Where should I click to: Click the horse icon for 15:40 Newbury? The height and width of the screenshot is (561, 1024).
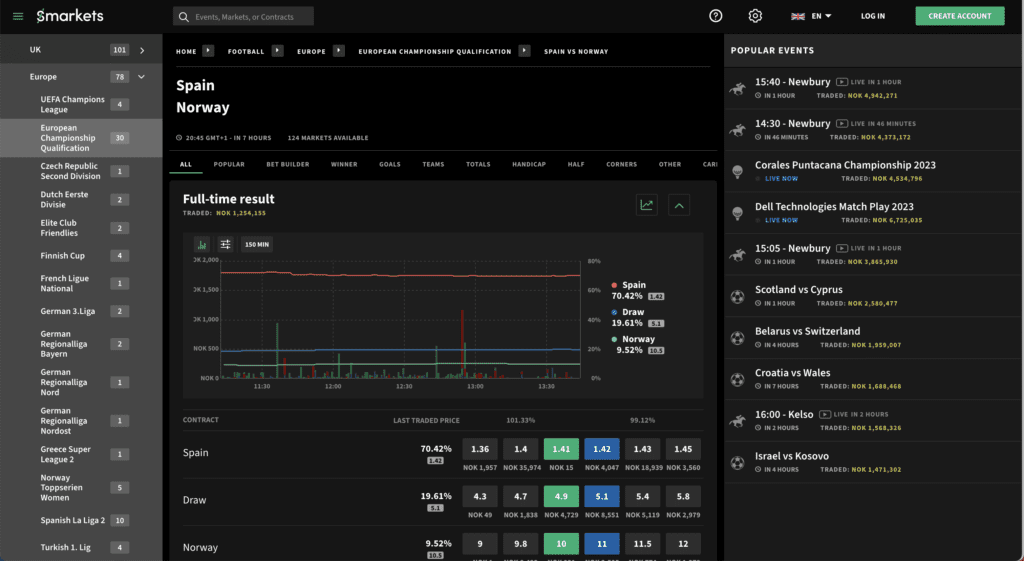point(738,88)
